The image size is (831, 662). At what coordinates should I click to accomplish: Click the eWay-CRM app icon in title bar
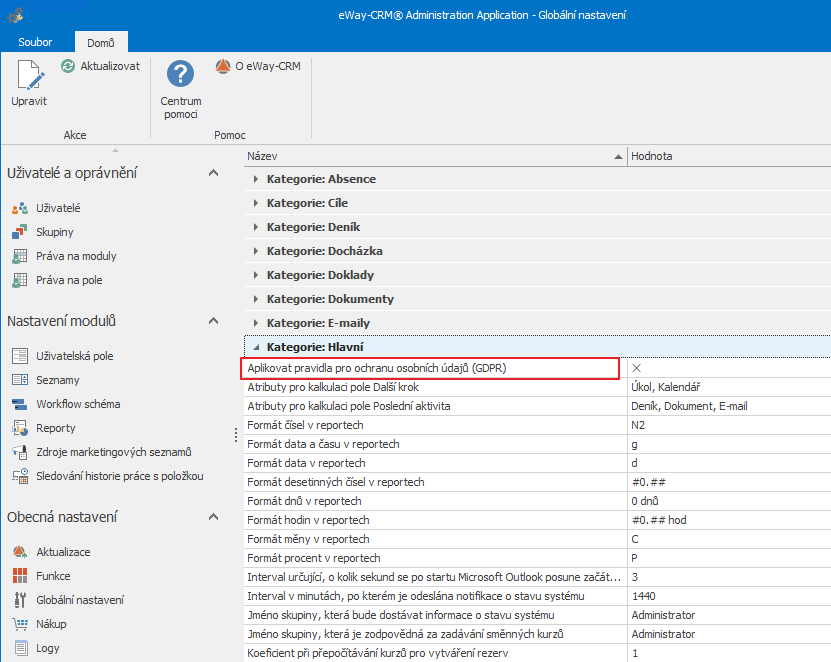[16, 15]
